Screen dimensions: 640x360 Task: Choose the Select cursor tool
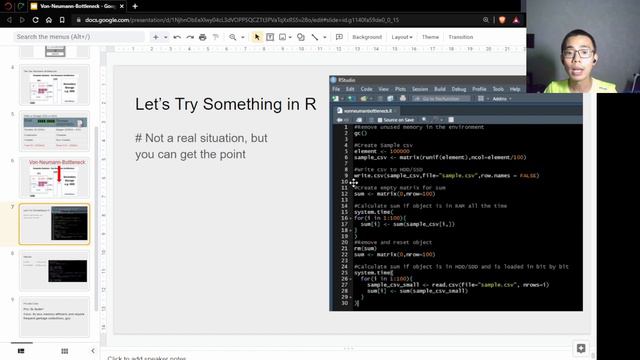tap(257, 37)
